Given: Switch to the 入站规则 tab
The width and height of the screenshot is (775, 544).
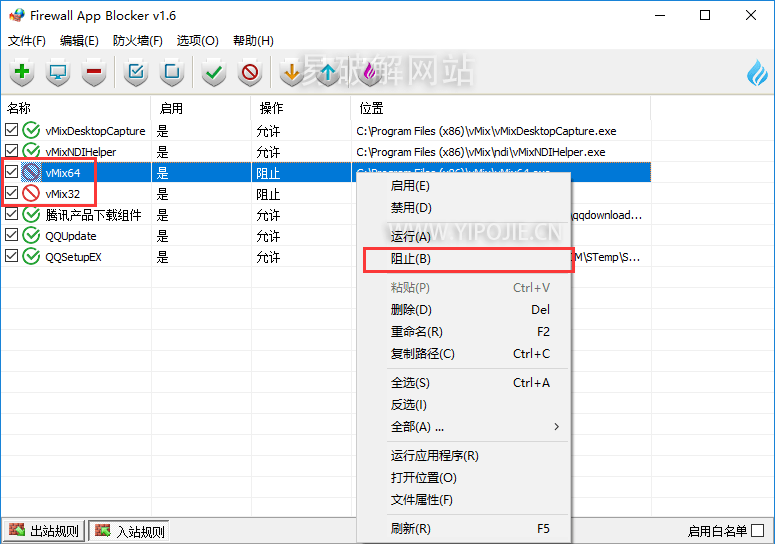Looking at the screenshot, I should [129, 531].
